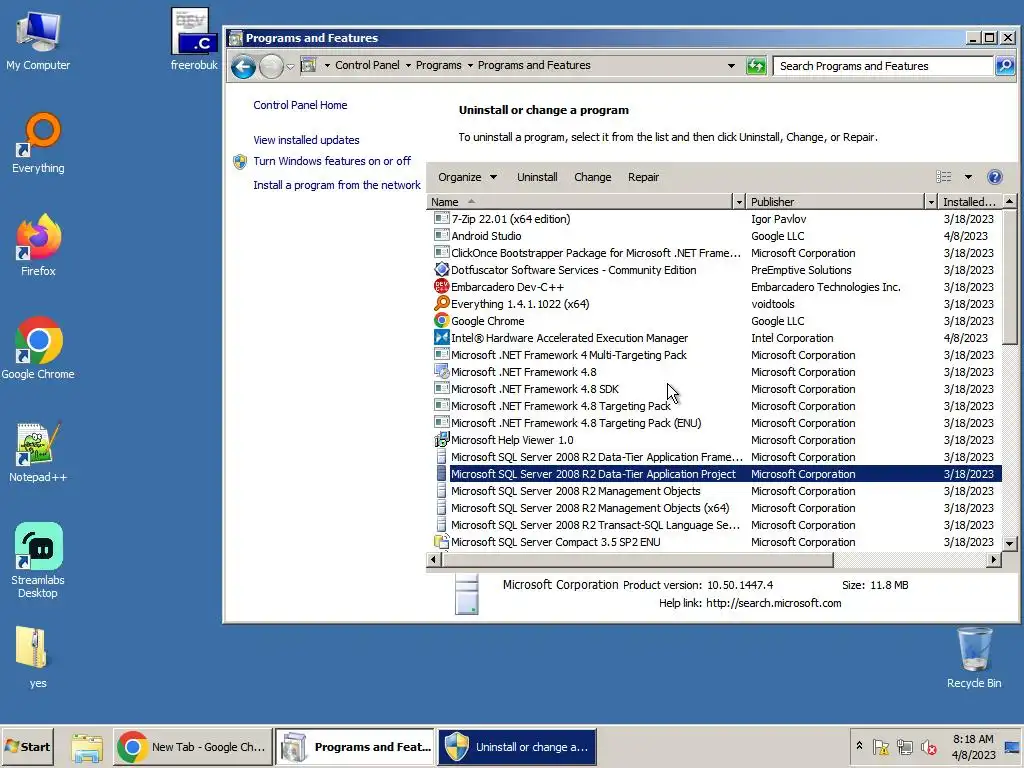This screenshot has width=1024, height=768.
Task: Click the Back navigation arrow
Action: (x=243, y=66)
